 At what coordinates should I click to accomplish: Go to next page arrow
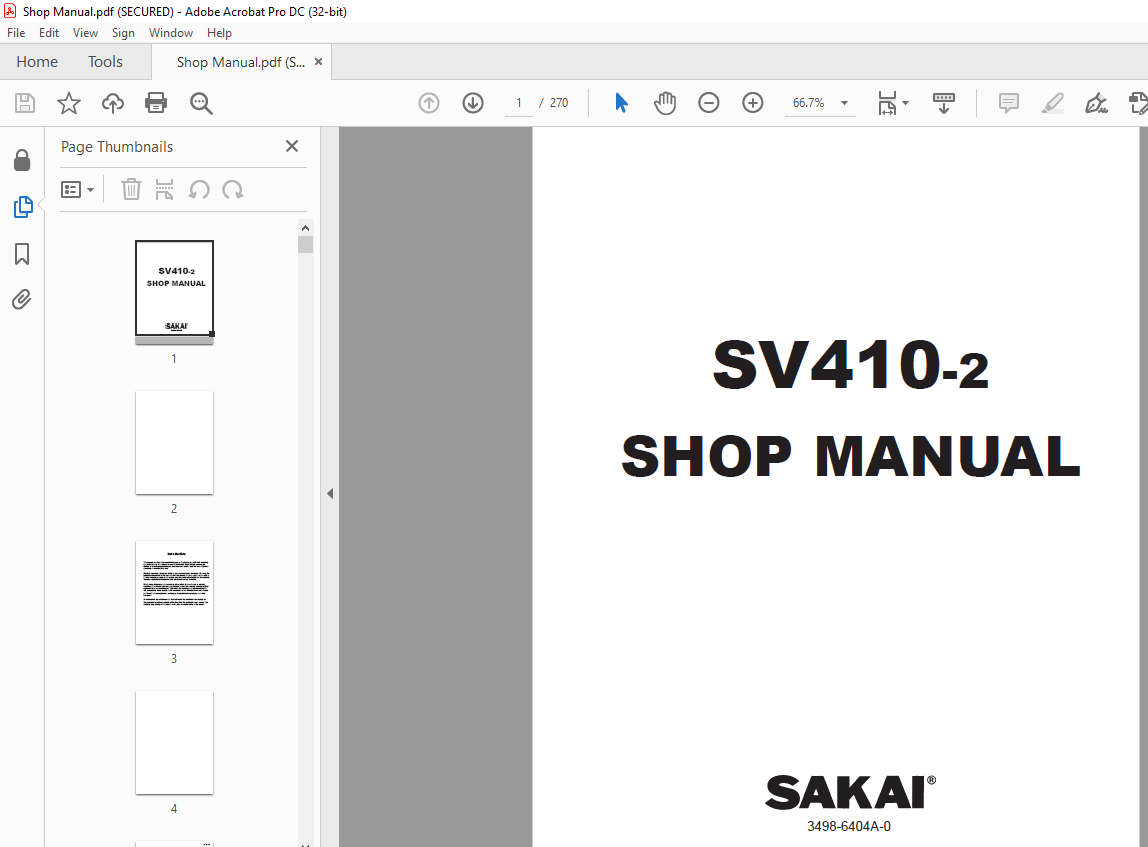[x=473, y=103]
